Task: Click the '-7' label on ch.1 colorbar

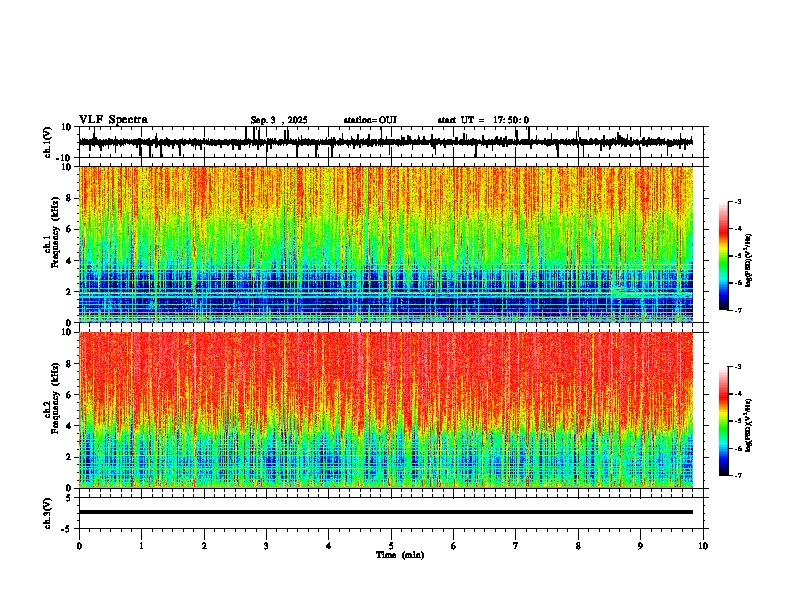Action: [737, 310]
